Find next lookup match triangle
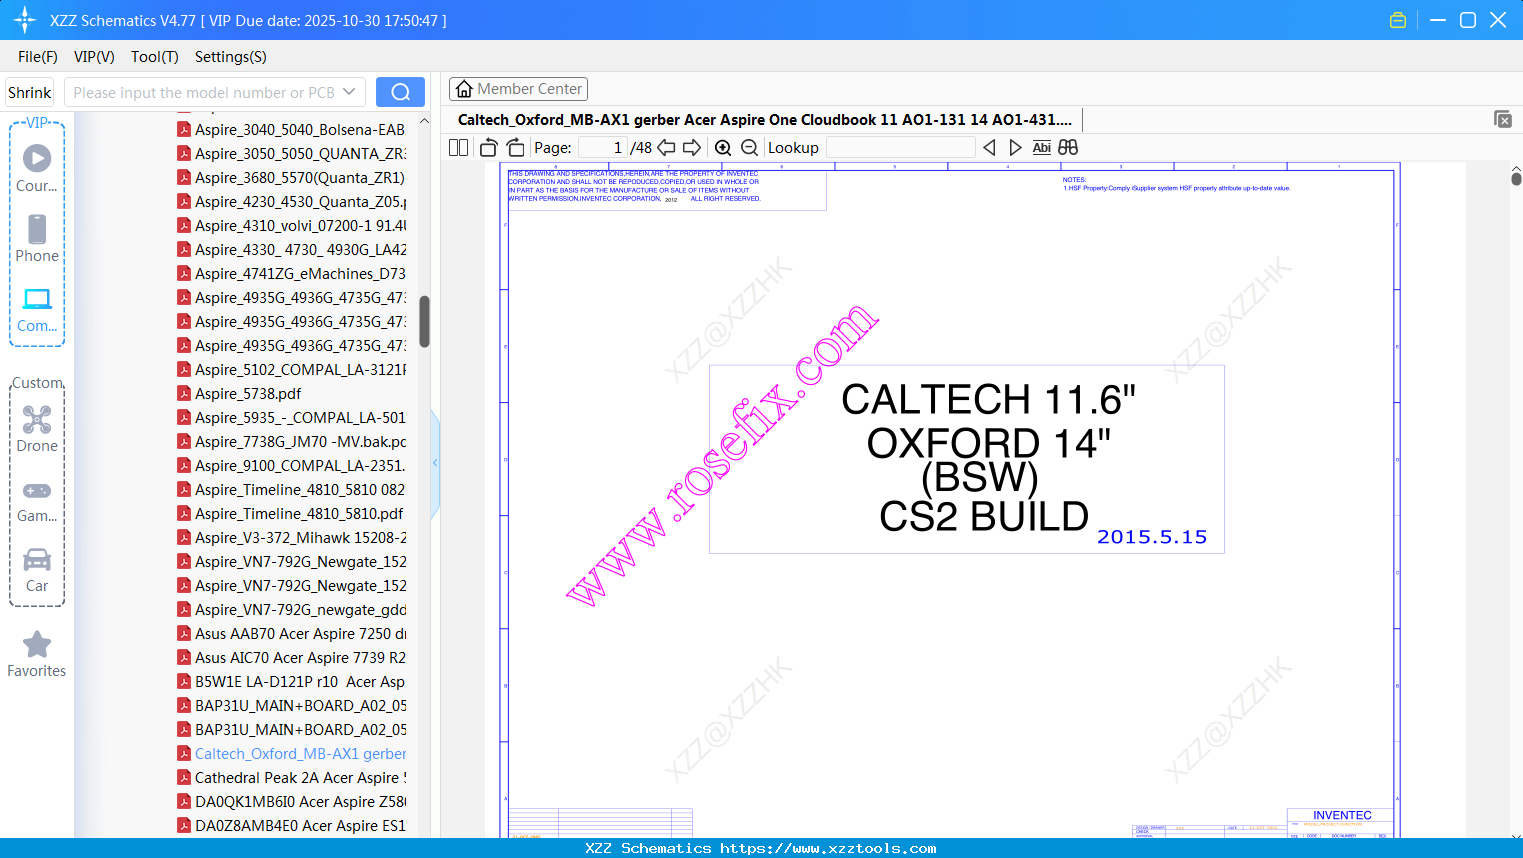Screen dimensions: 1523x858 pos(1015,147)
